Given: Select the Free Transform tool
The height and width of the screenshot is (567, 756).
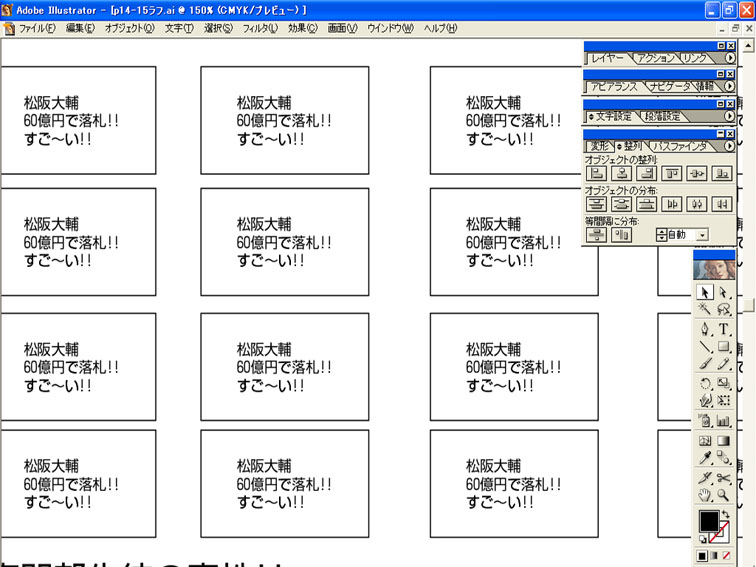Looking at the screenshot, I should tap(723, 401).
